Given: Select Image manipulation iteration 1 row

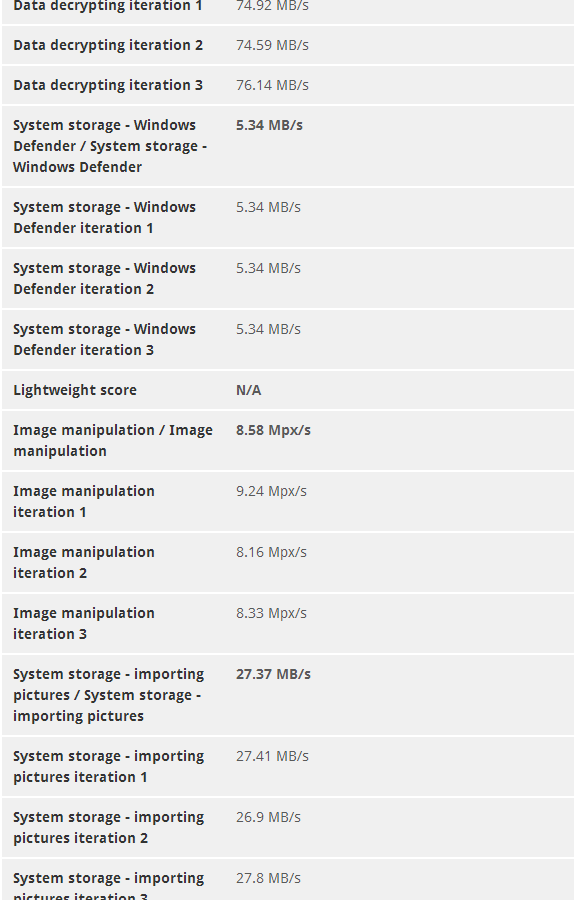Looking at the screenshot, I should tap(288, 502).
